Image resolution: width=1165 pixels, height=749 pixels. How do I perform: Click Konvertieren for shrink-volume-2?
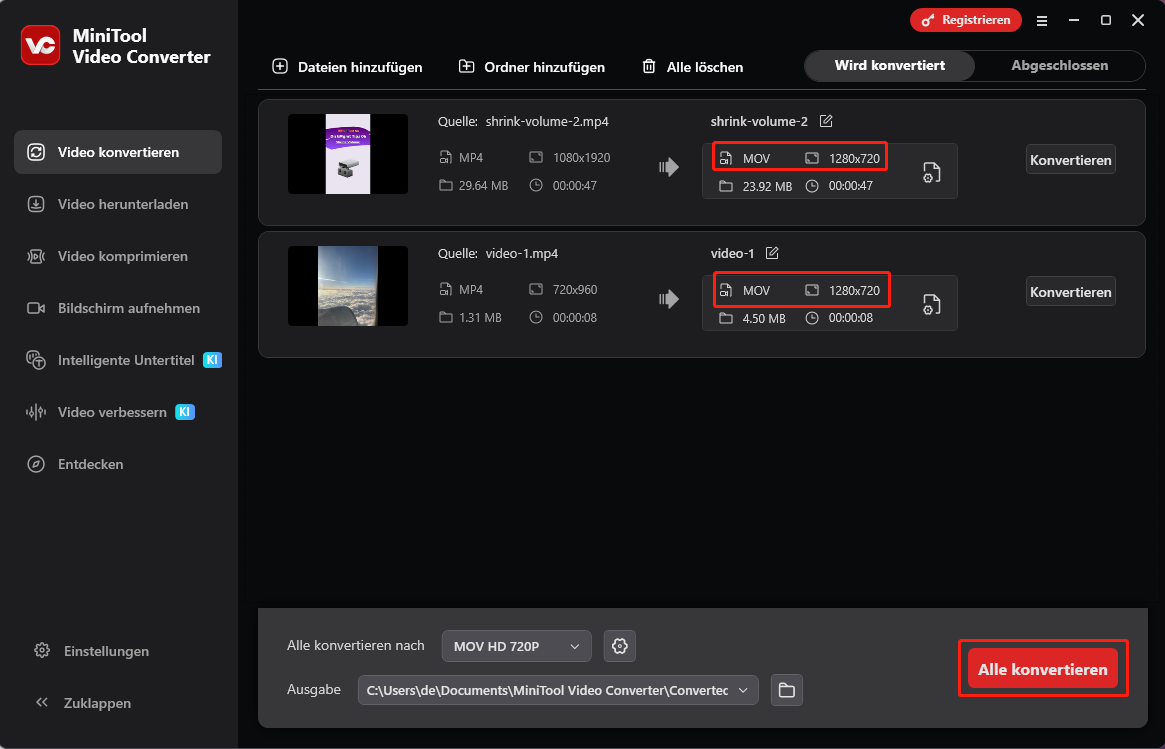point(1071,160)
